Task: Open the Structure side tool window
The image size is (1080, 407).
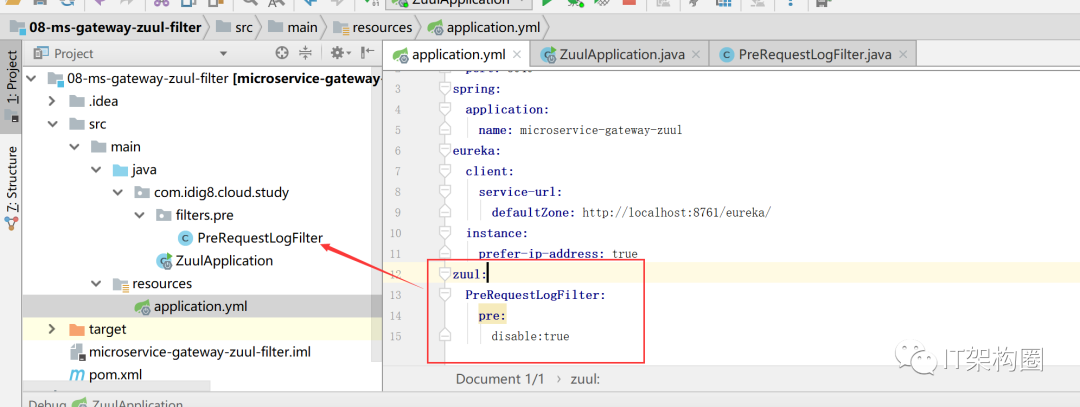Action: coord(12,186)
